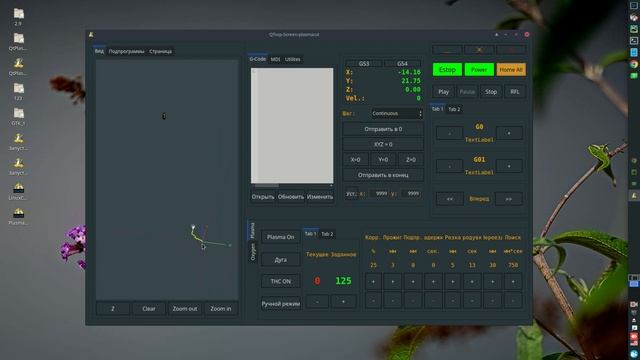The width and height of the screenshot is (640, 360).
Task: Click Home All button
Action: click(511, 70)
